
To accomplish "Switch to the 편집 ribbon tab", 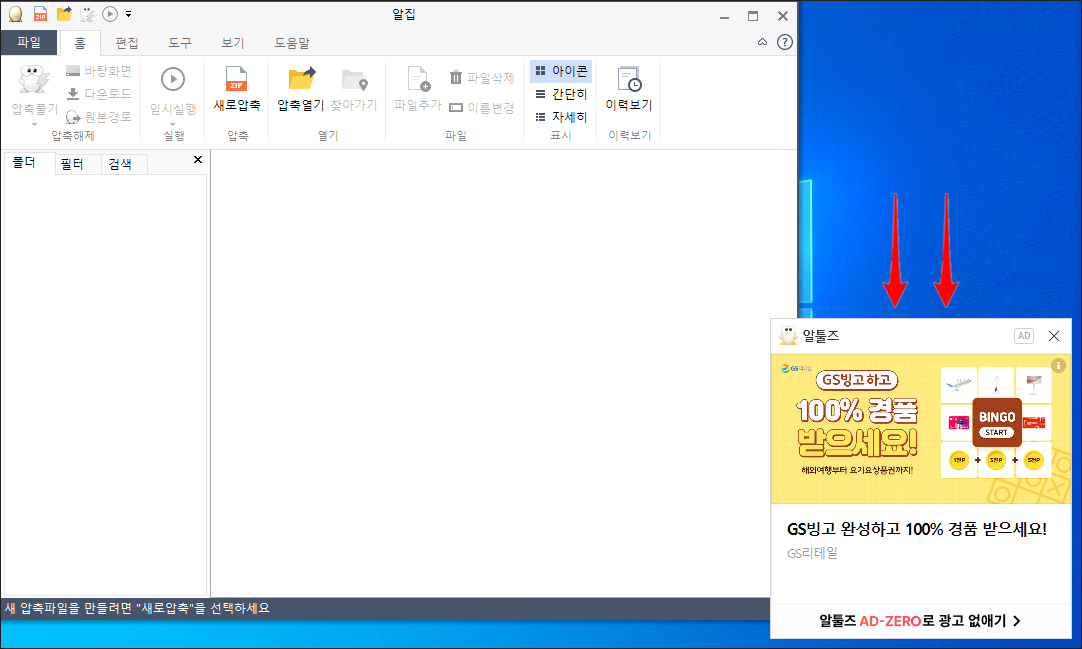I will 127,43.
